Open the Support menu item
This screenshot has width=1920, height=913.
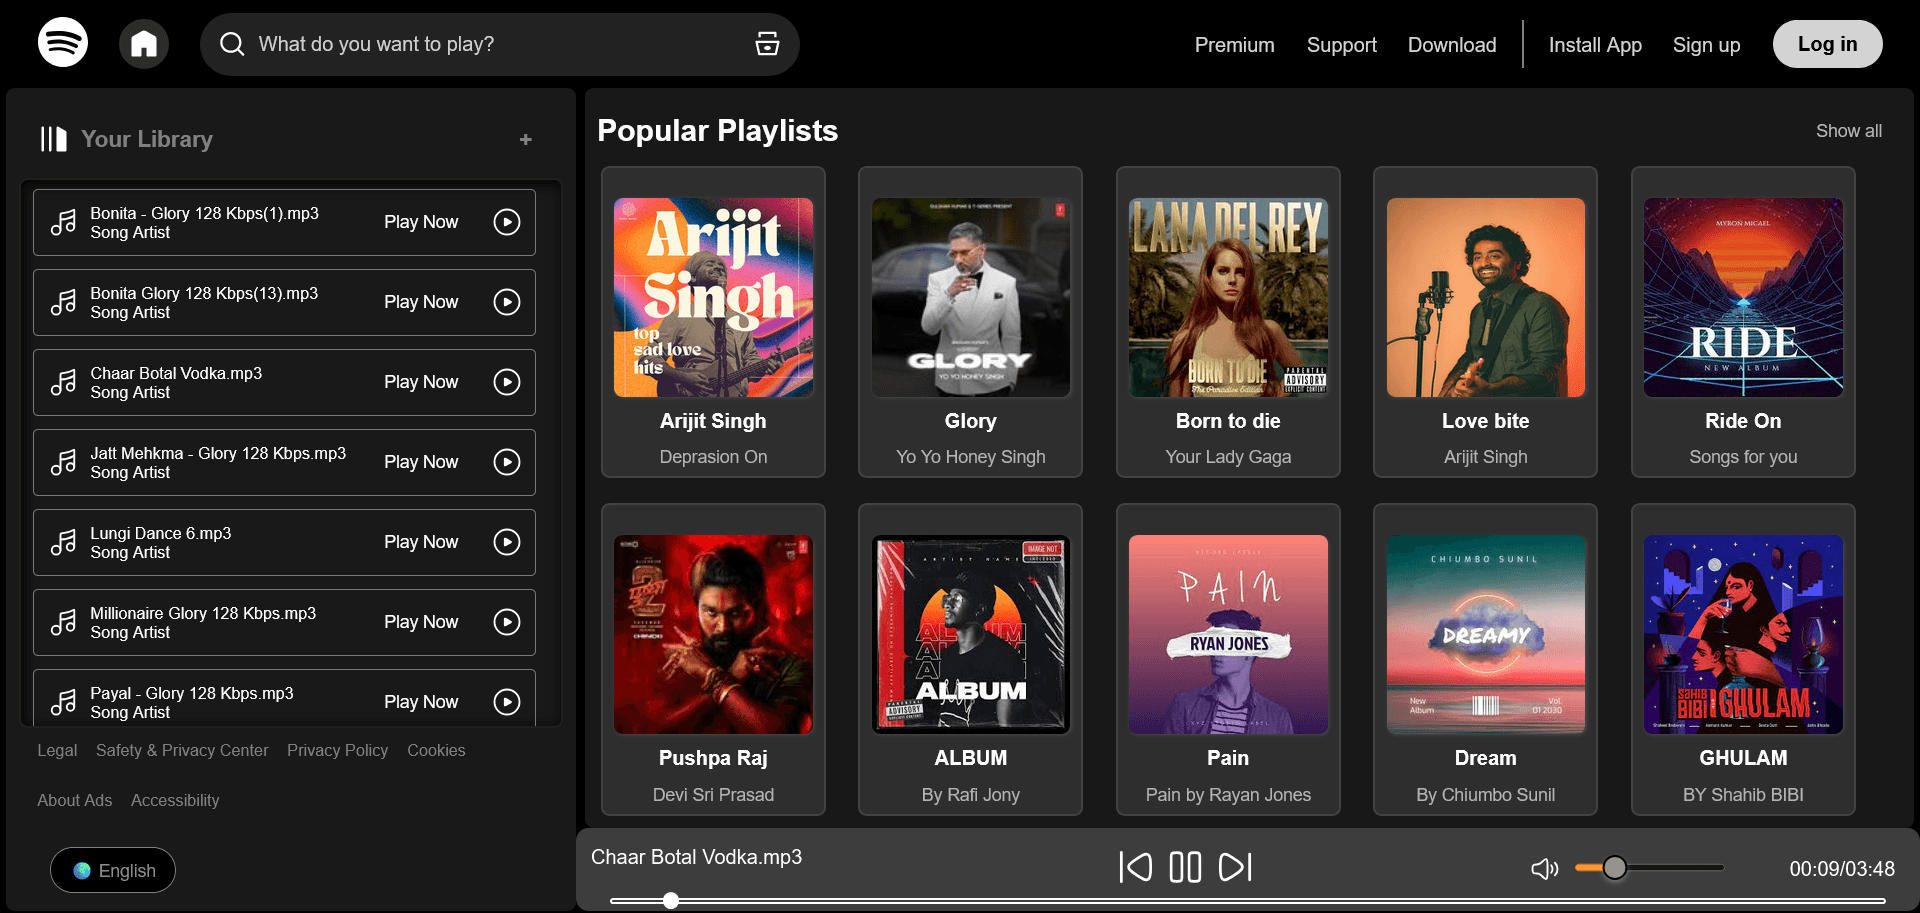1341,45
